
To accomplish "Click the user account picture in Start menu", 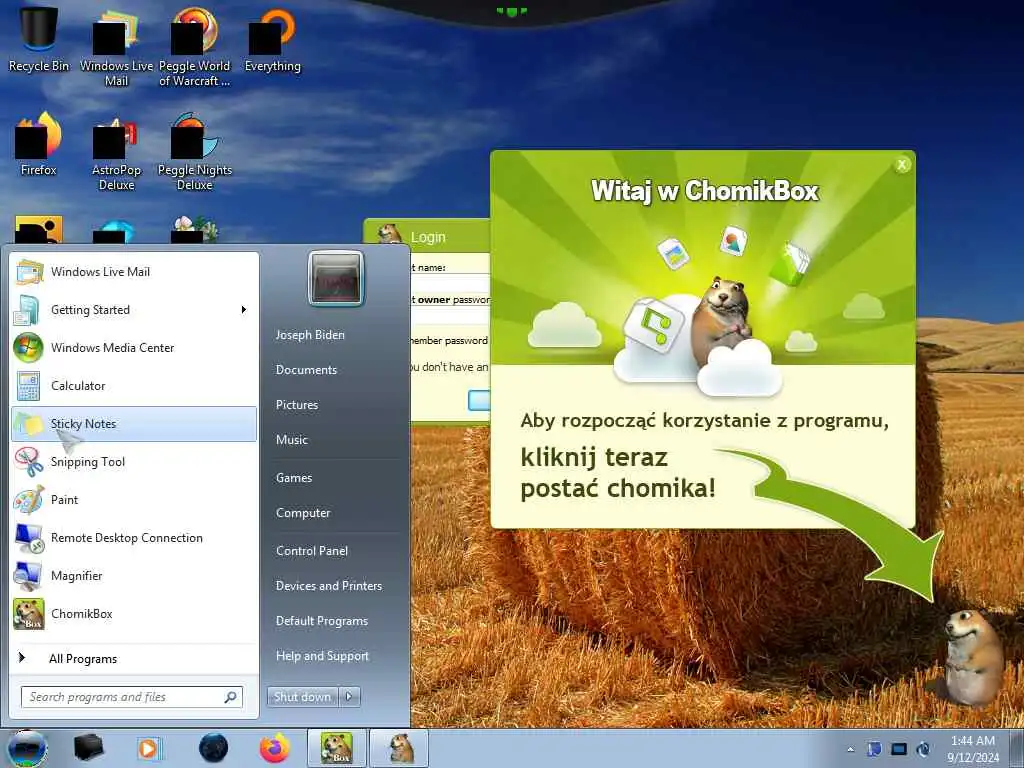I will coord(336,278).
